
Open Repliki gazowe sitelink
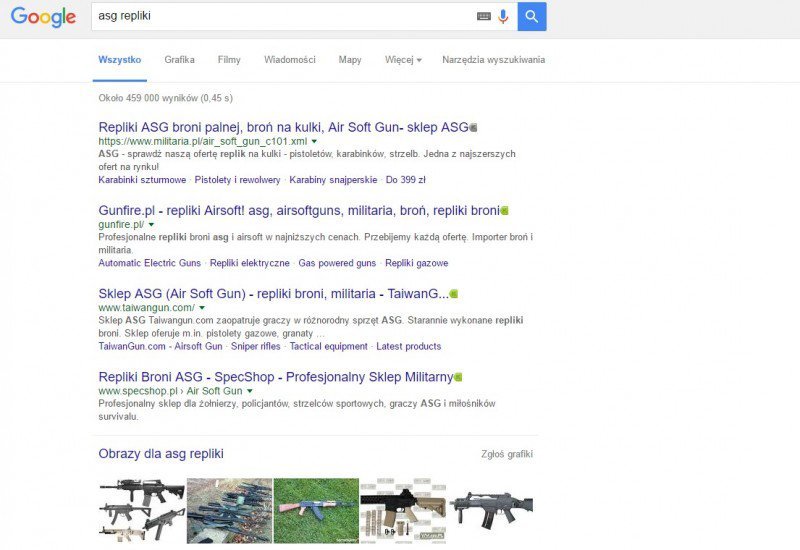[416, 263]
